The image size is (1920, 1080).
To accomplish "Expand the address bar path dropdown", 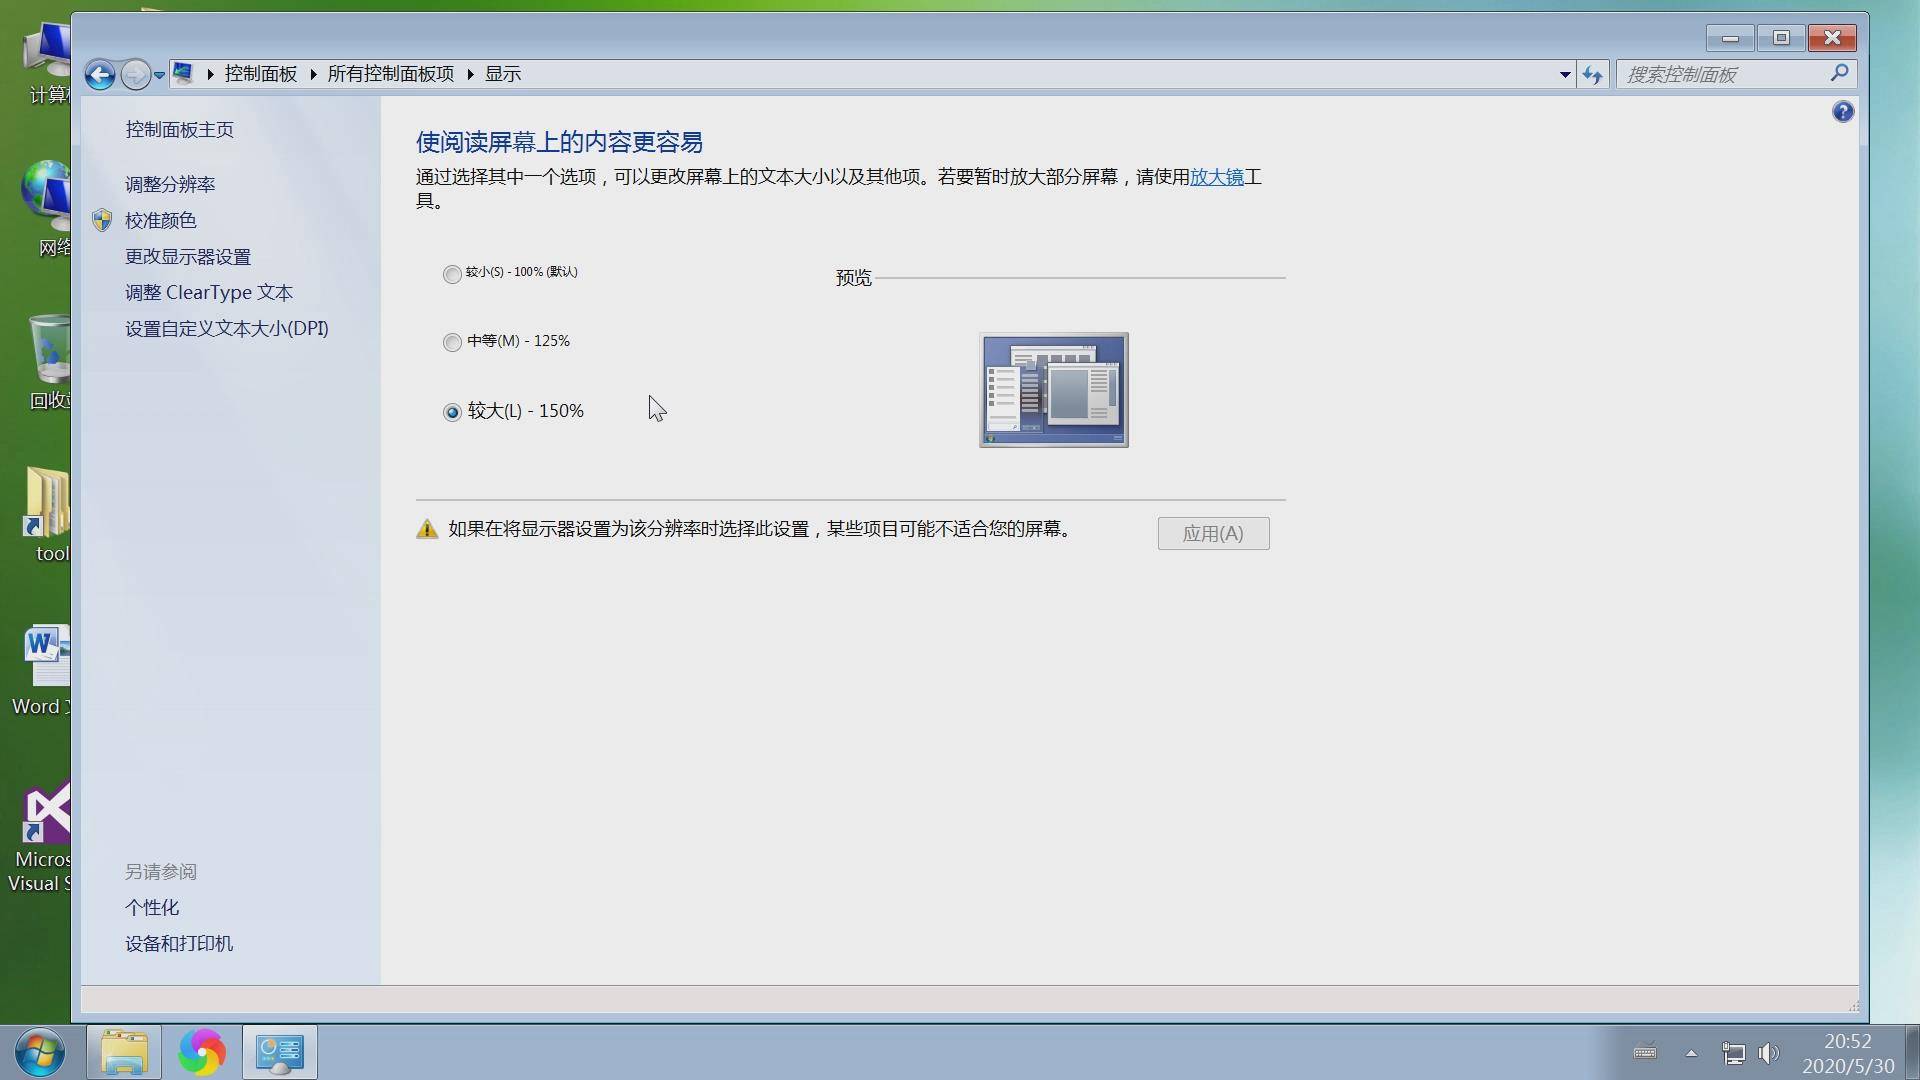I will tap(1559, 74).
